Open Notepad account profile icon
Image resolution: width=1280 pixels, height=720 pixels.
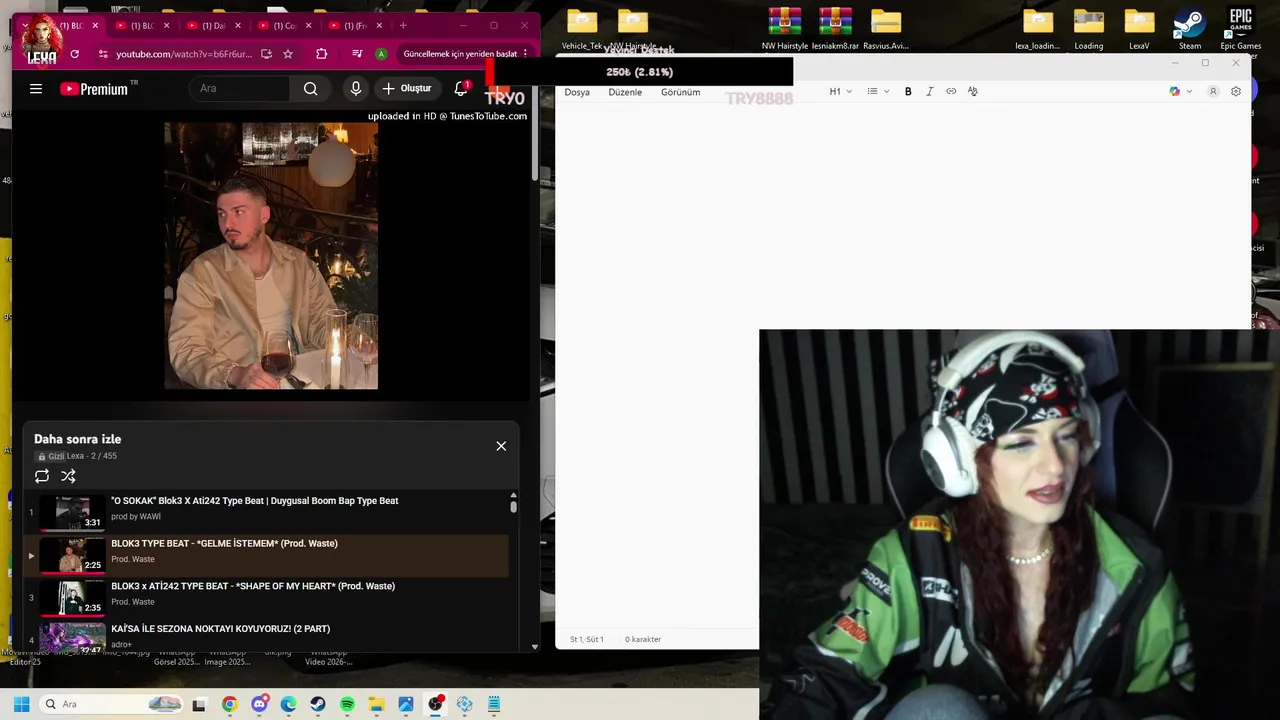coord(1213,91)
